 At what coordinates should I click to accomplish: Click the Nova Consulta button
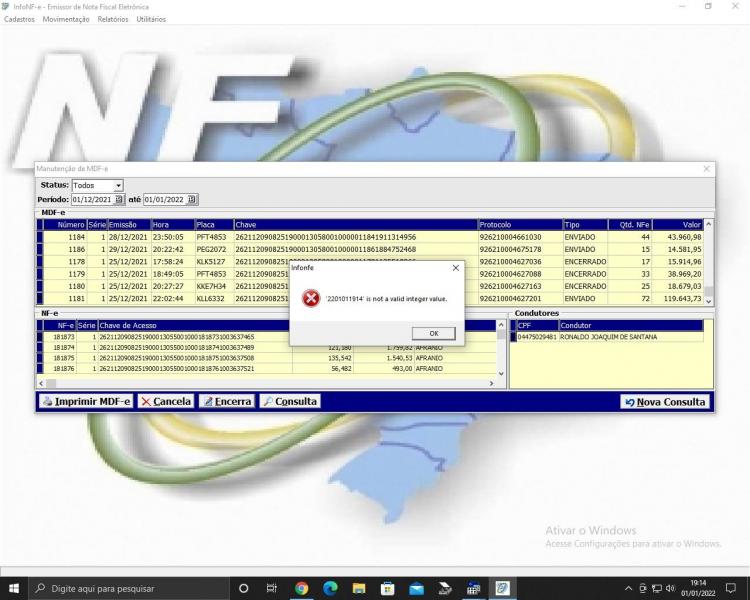665,402
